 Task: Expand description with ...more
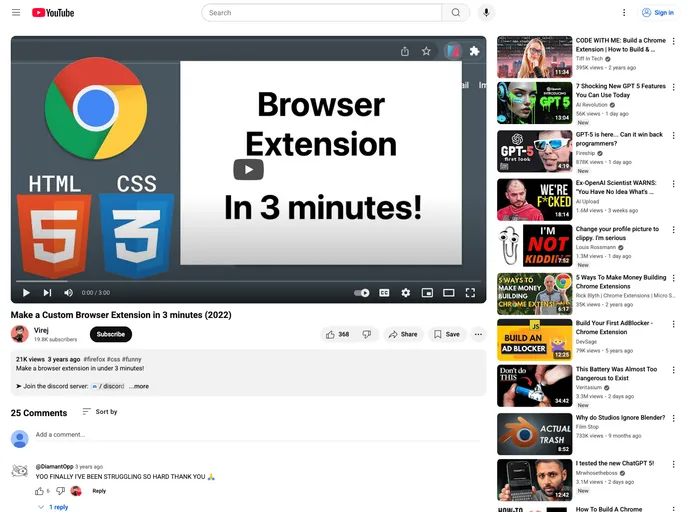[139, 386]
